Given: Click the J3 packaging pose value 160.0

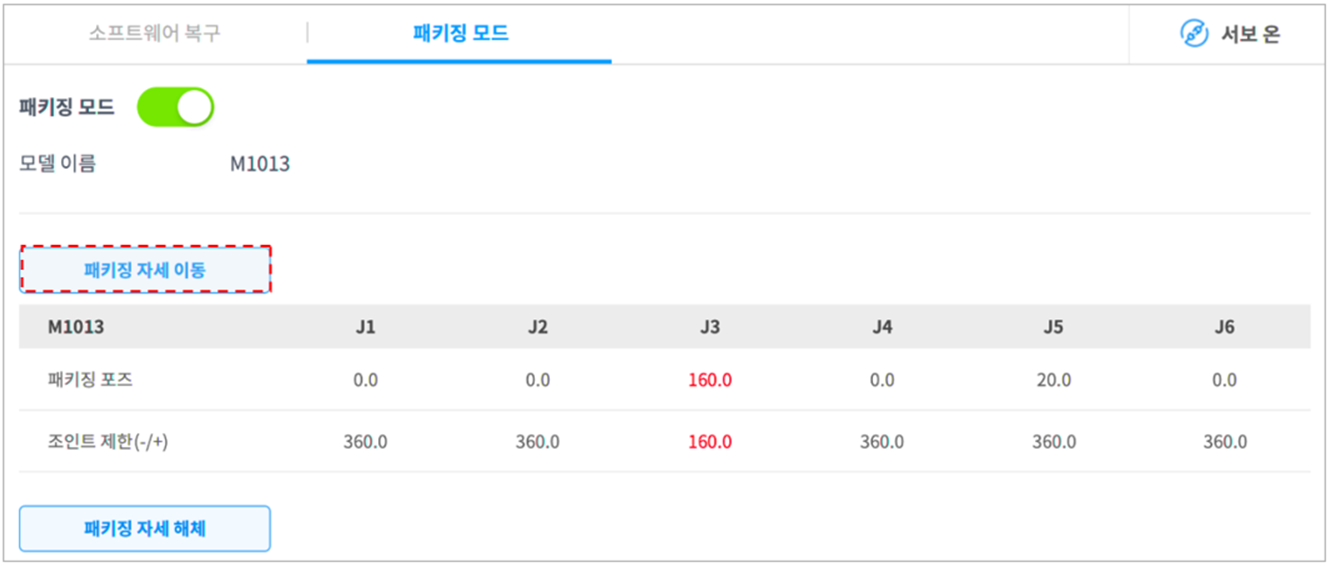Looking at the screenshot, I should pyautogui.click(x=709, y=380).
